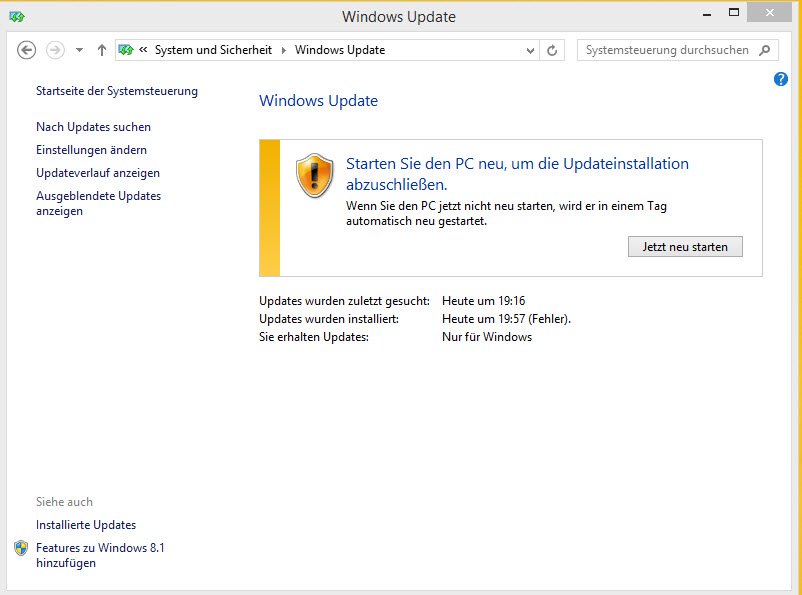802x595 pixels.
Task: Show Updateverlauf anzeigen
Action: coord(98,173)
